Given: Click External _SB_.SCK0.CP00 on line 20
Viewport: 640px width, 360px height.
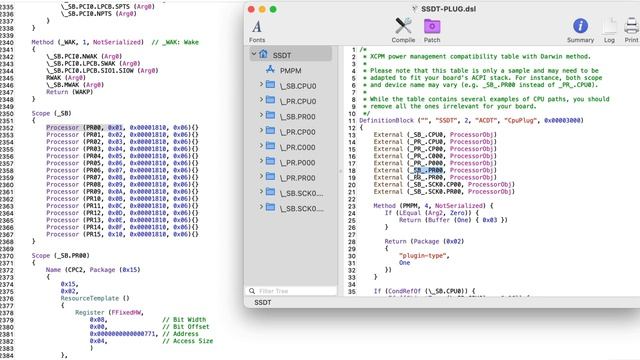Looking at the screenshot, I should pos(444,184).
